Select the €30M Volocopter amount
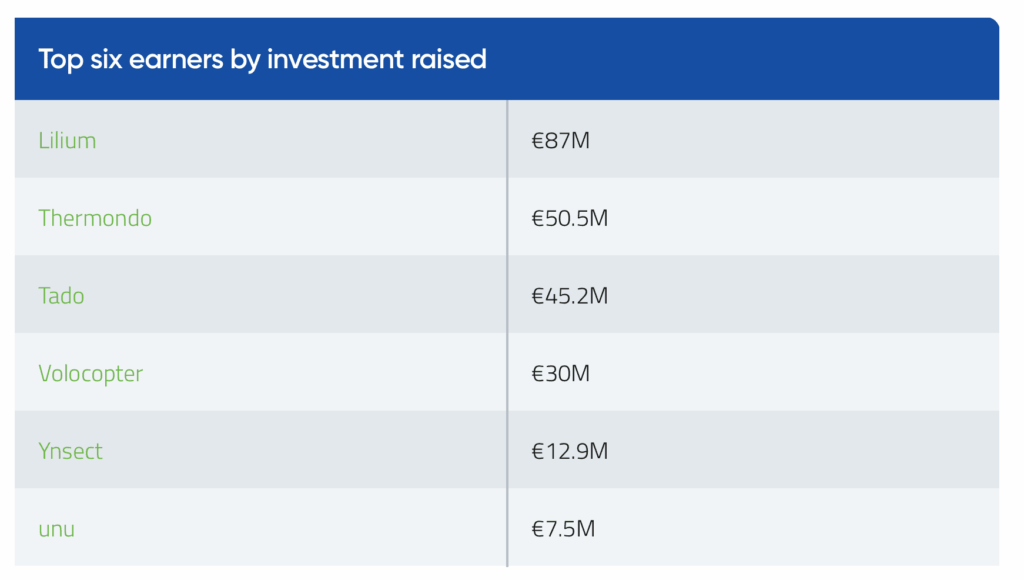This screenshot has width=1024, height=580. (561, 374)
